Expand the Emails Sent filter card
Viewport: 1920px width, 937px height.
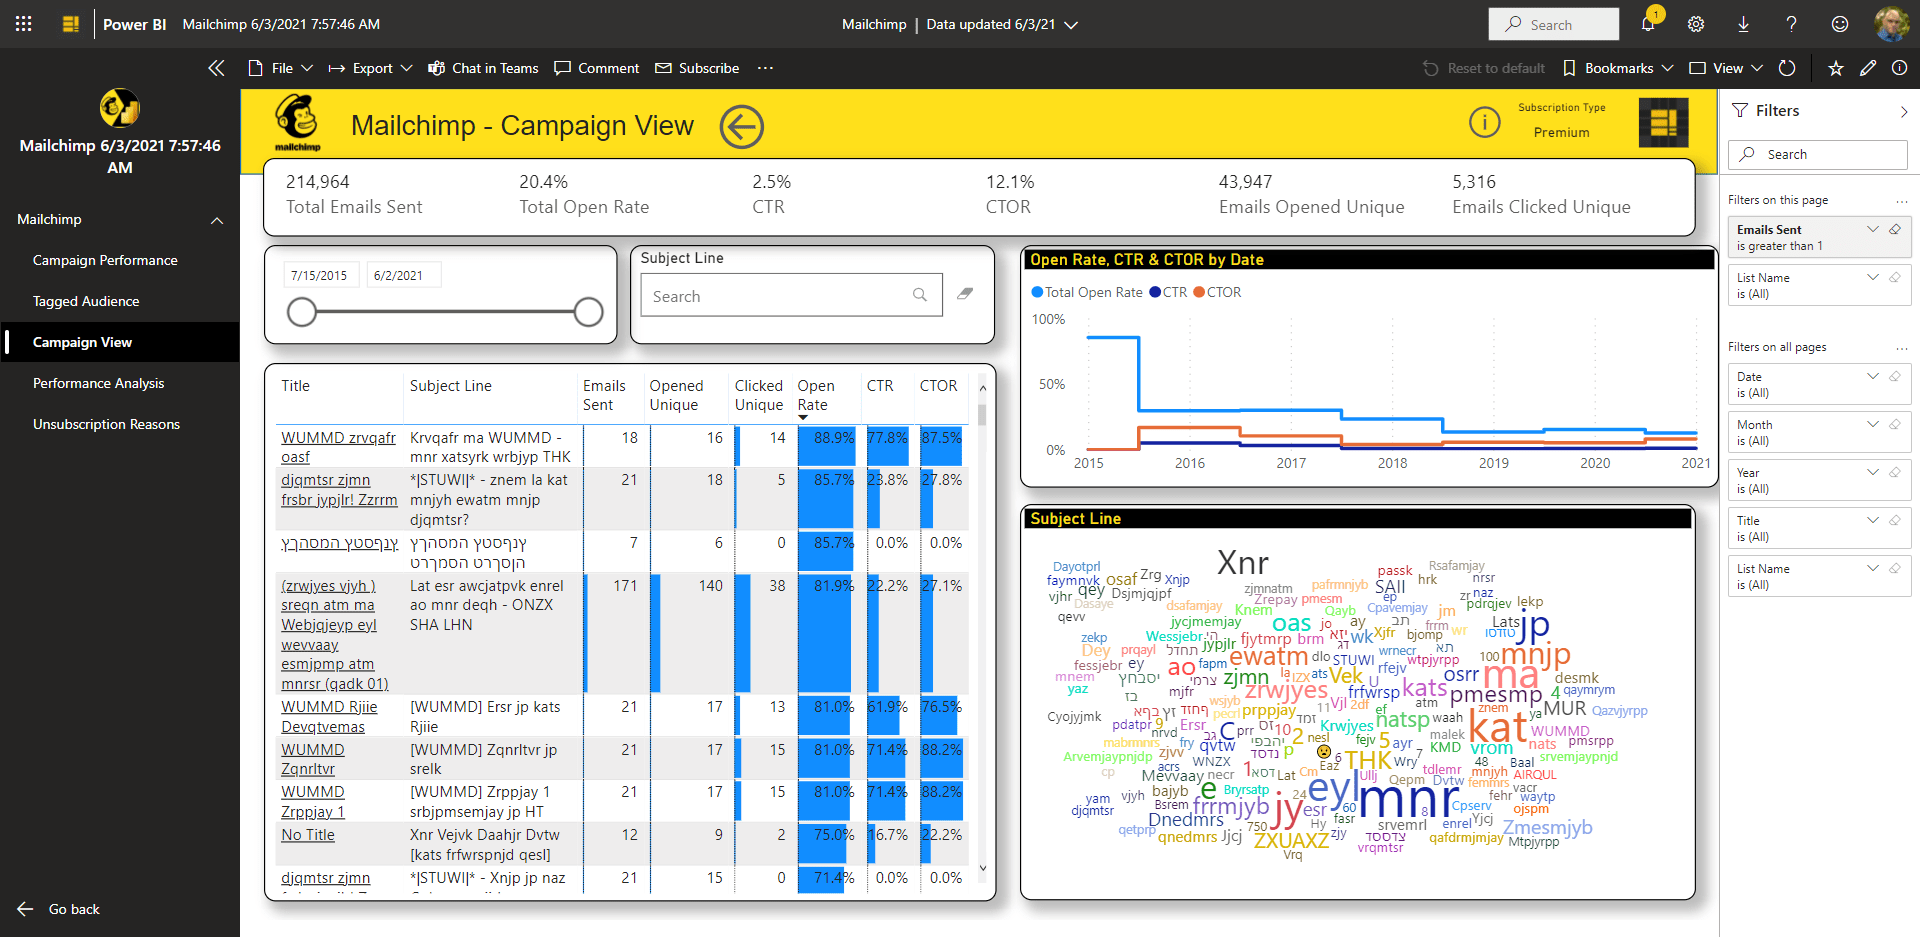(x=1873, y=229)
